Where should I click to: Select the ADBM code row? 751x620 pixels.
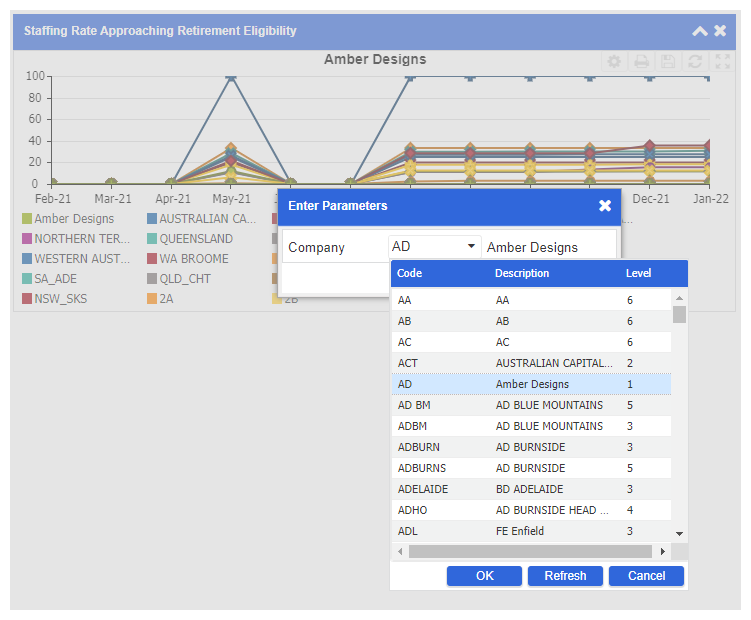pos(531,426)
